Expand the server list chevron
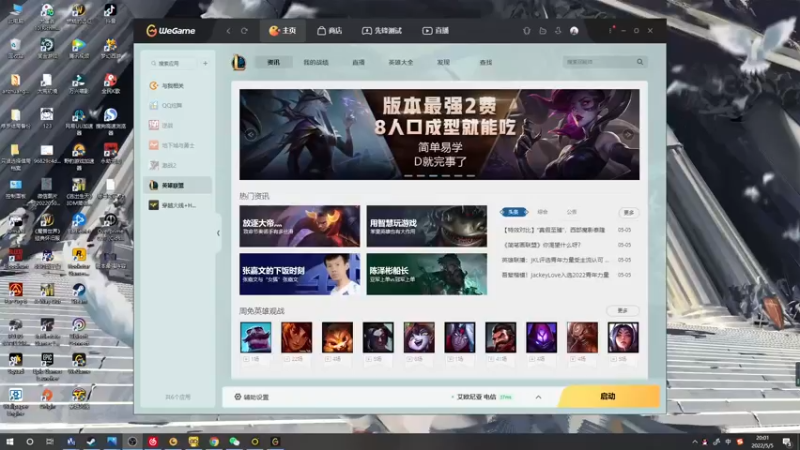Screen dimensions: 800x450 click(x=538, y=397)
